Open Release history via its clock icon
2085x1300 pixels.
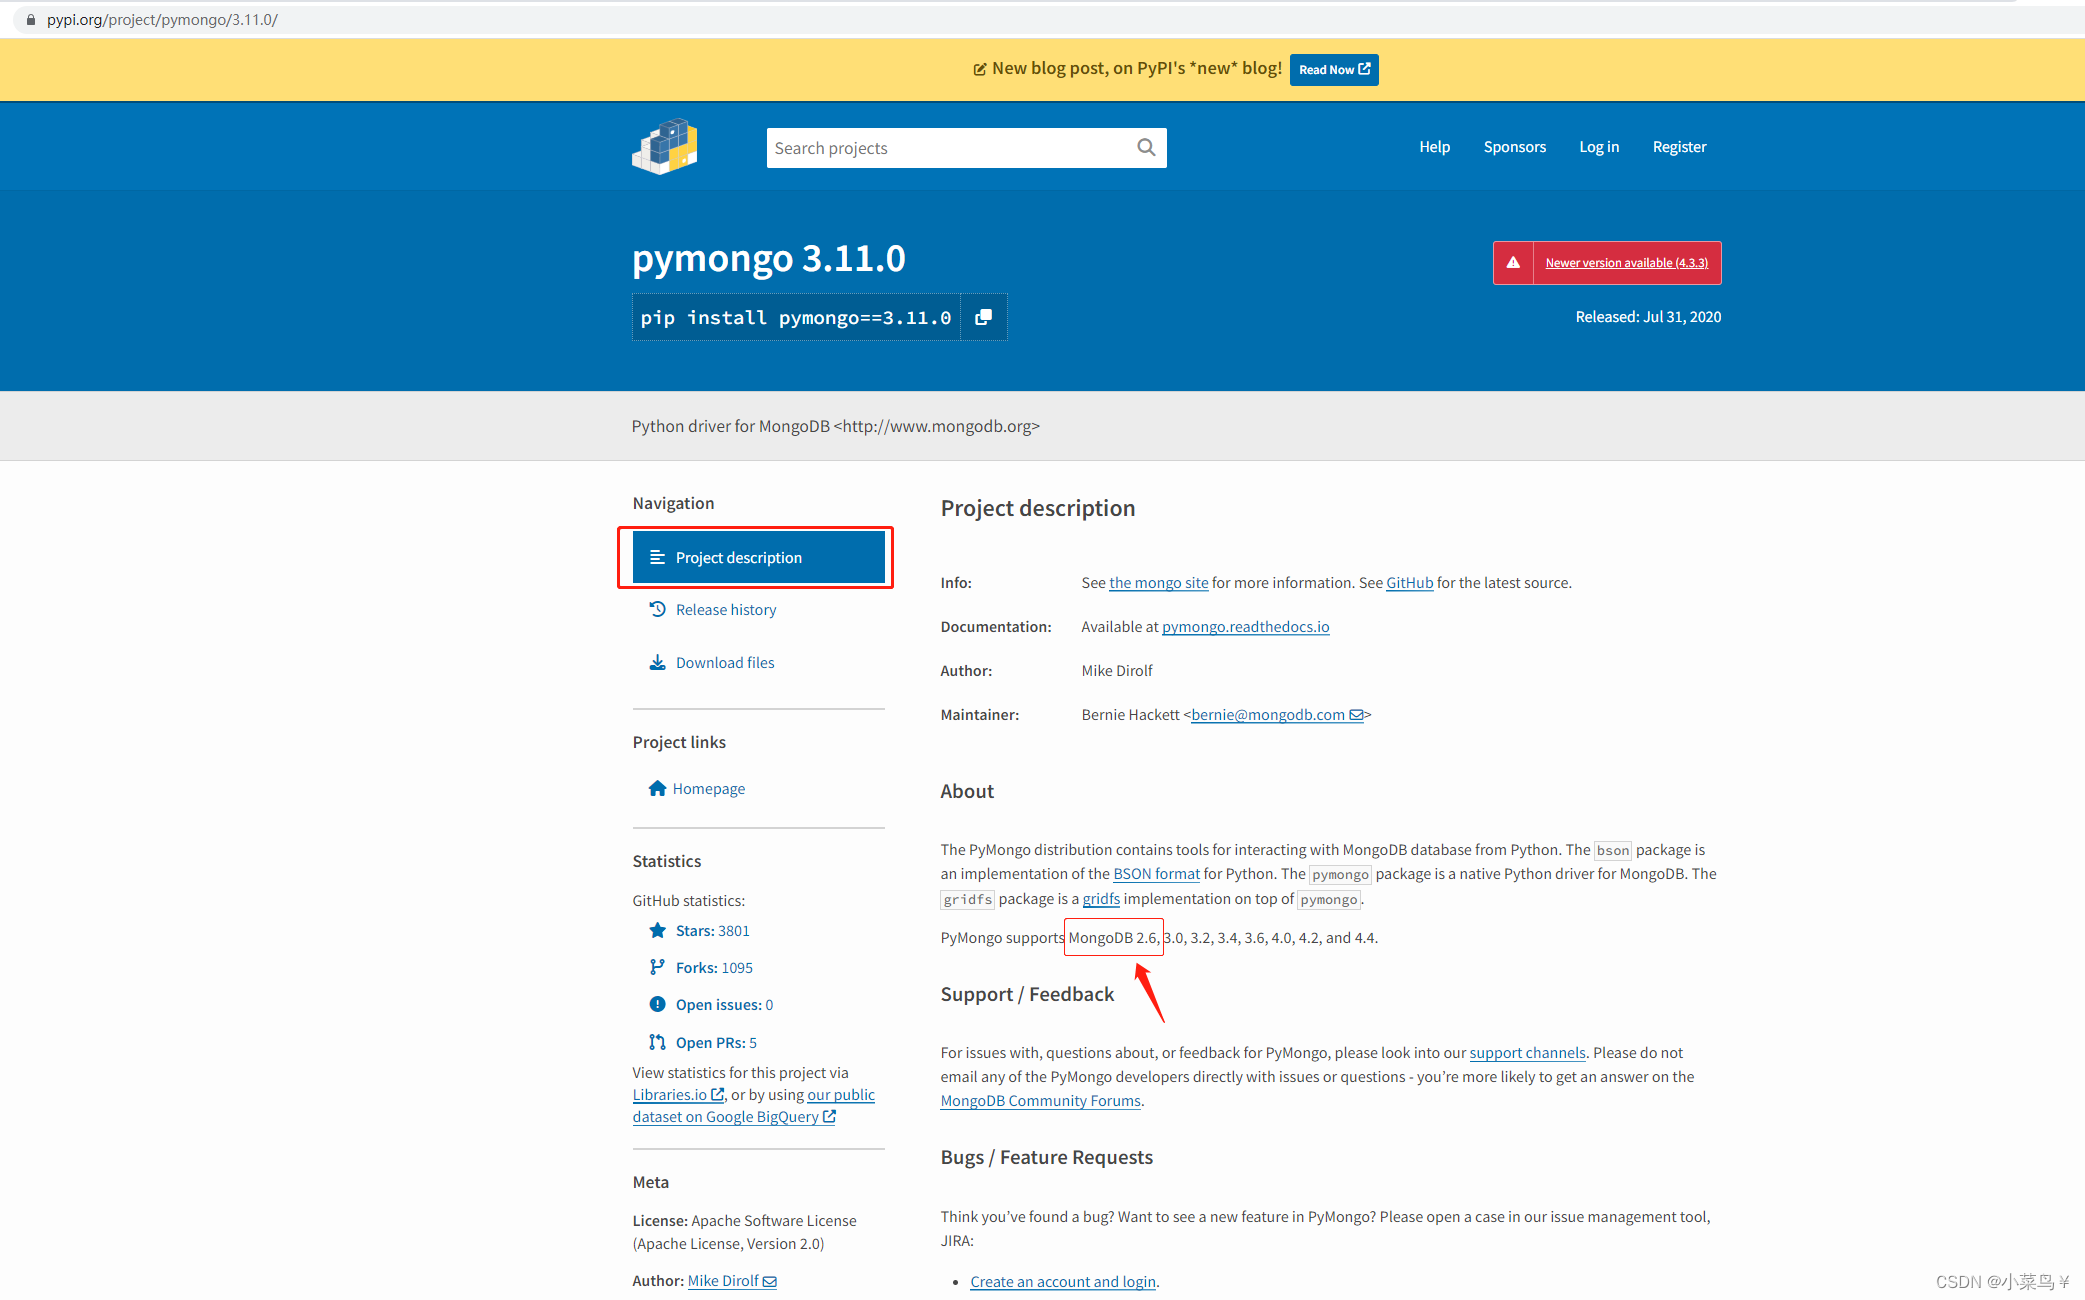click(x=657, y=609)
